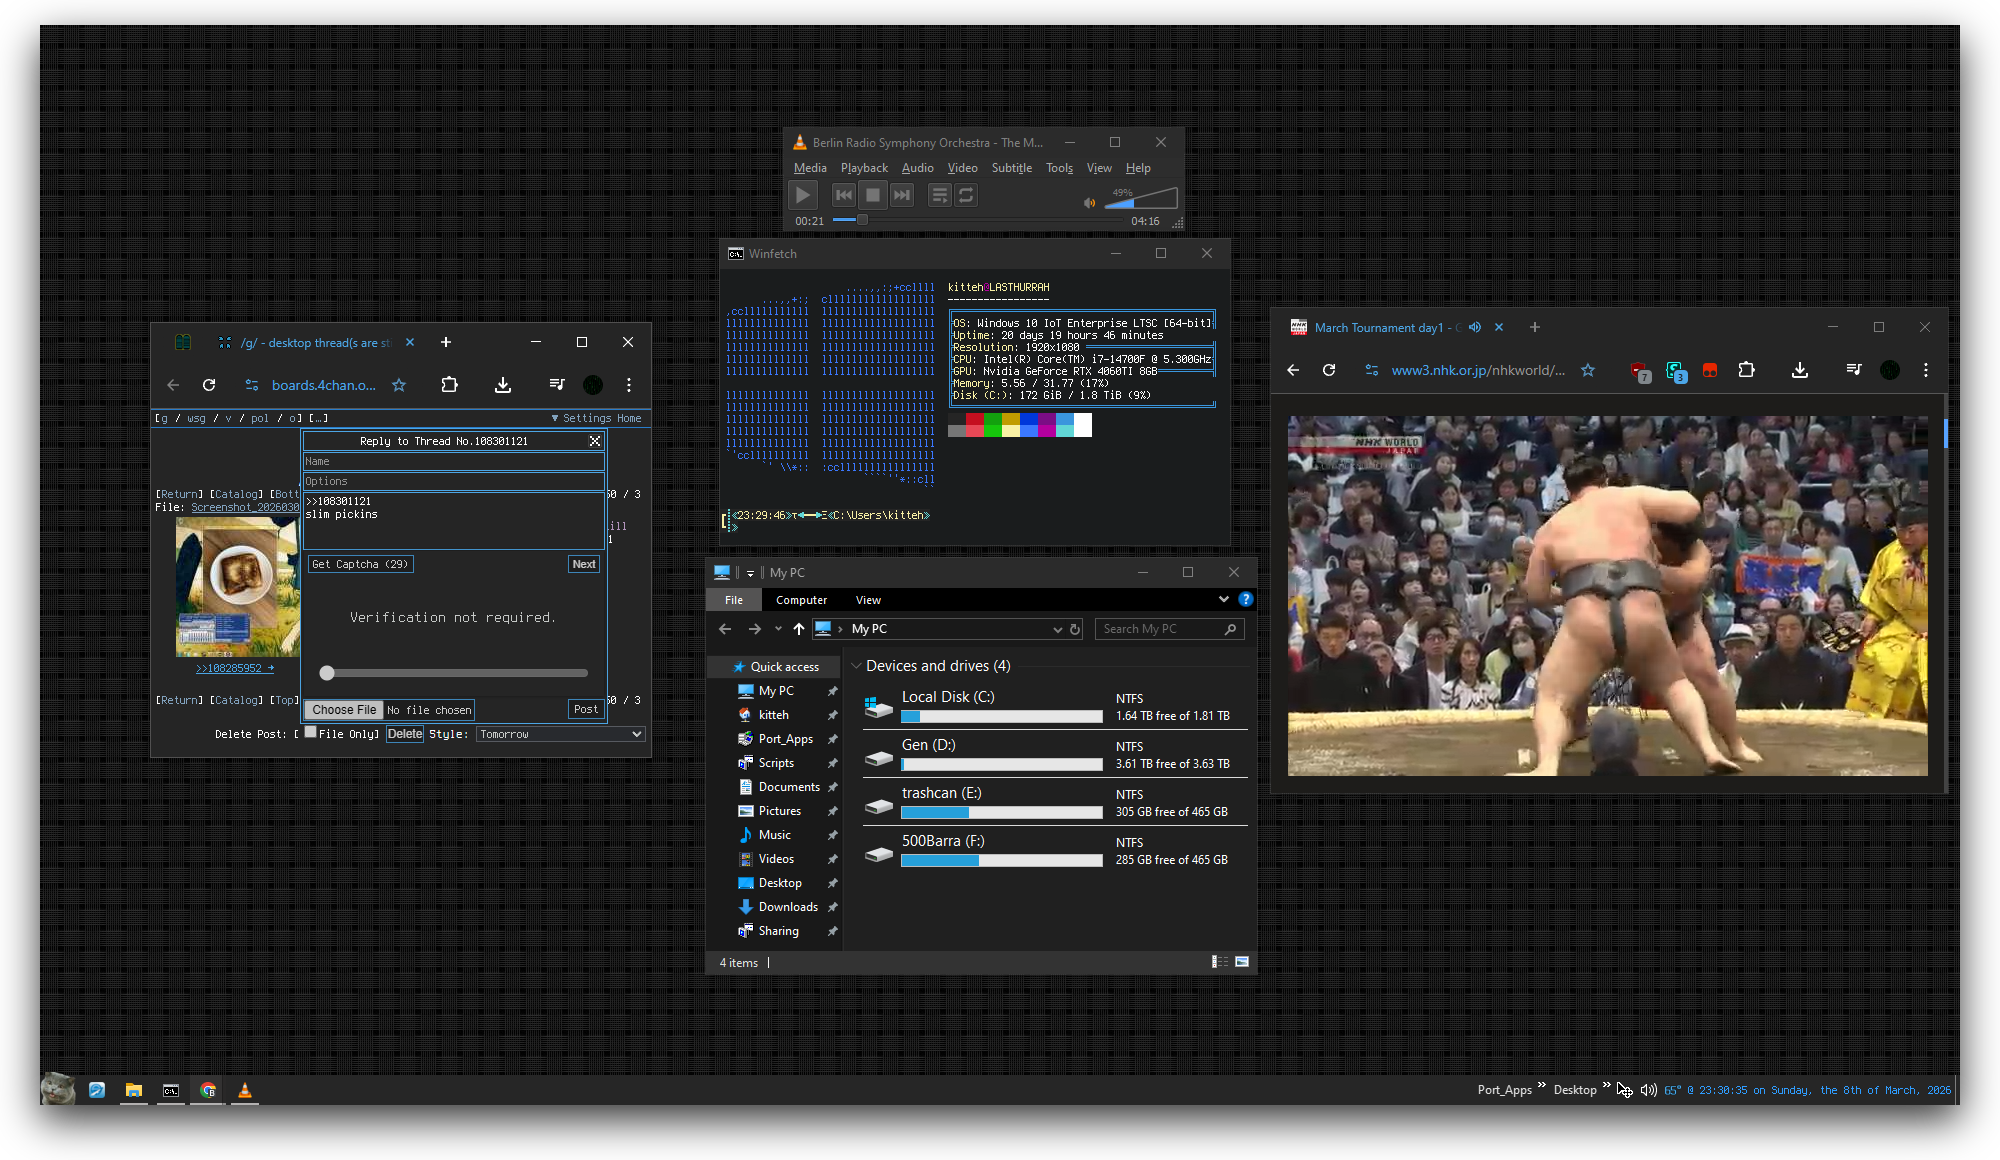Open the command prompt from the taskbar
Image resolution: width=2000 pixels, height=1160 pixels.
[x=171, y=1090]
